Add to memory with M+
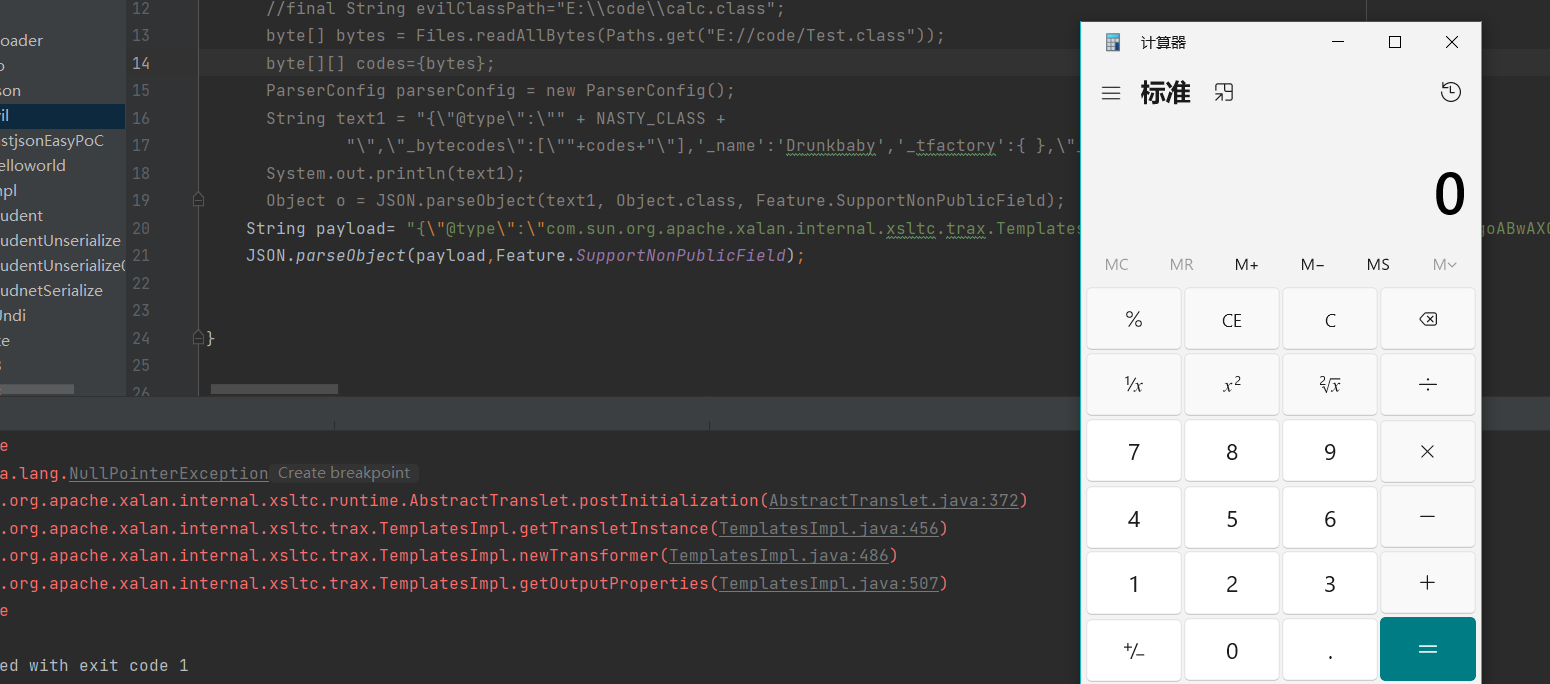Screen dimensions: 1550x684 coord(1247,264)
